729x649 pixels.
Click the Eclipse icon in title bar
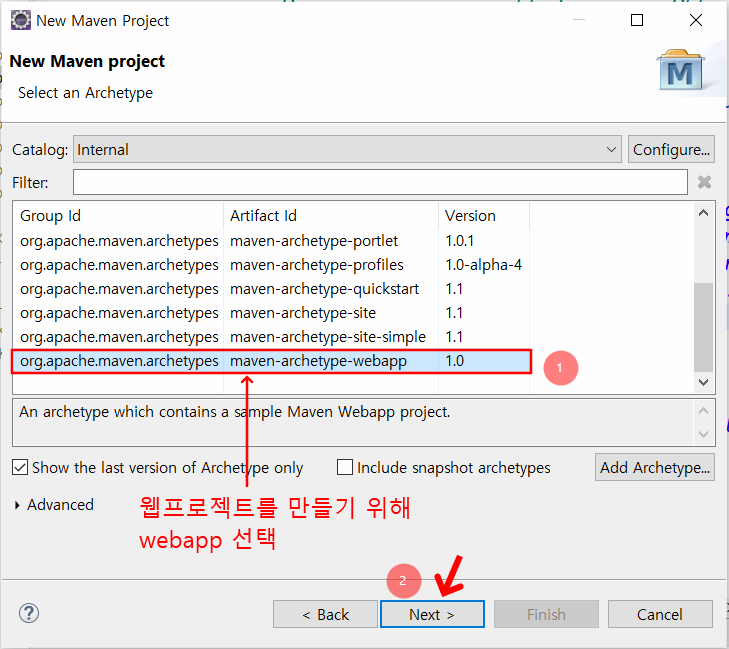point(21,20)
